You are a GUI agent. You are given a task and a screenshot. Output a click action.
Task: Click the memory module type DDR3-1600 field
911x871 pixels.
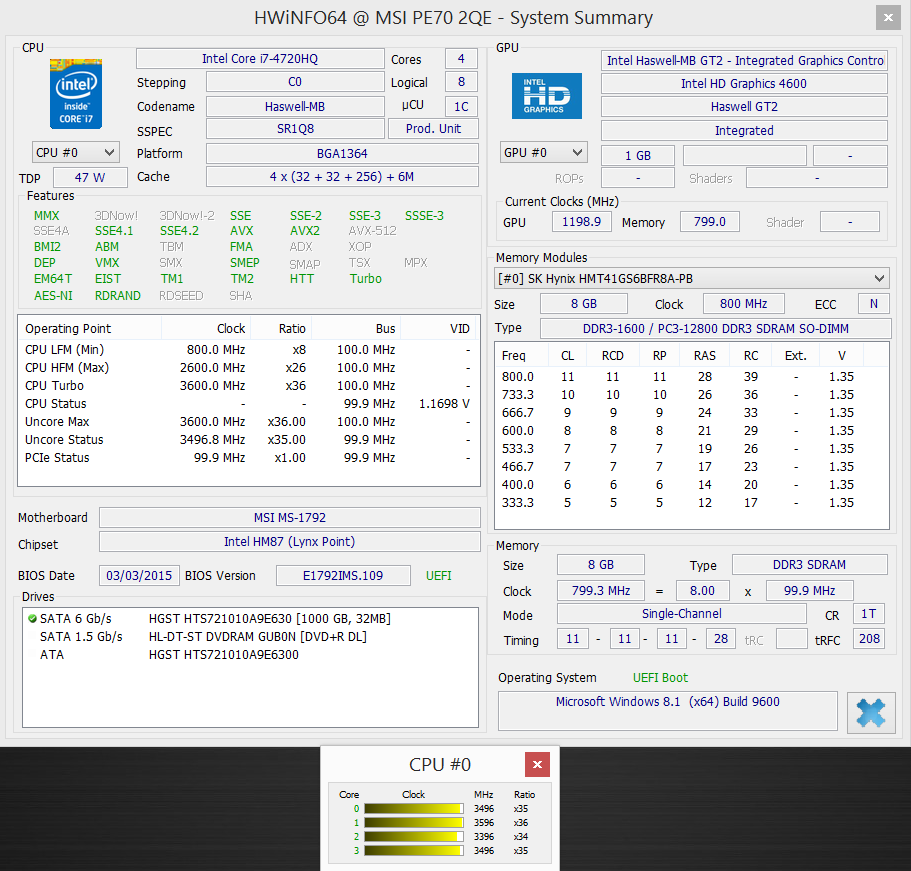[715, 328]
